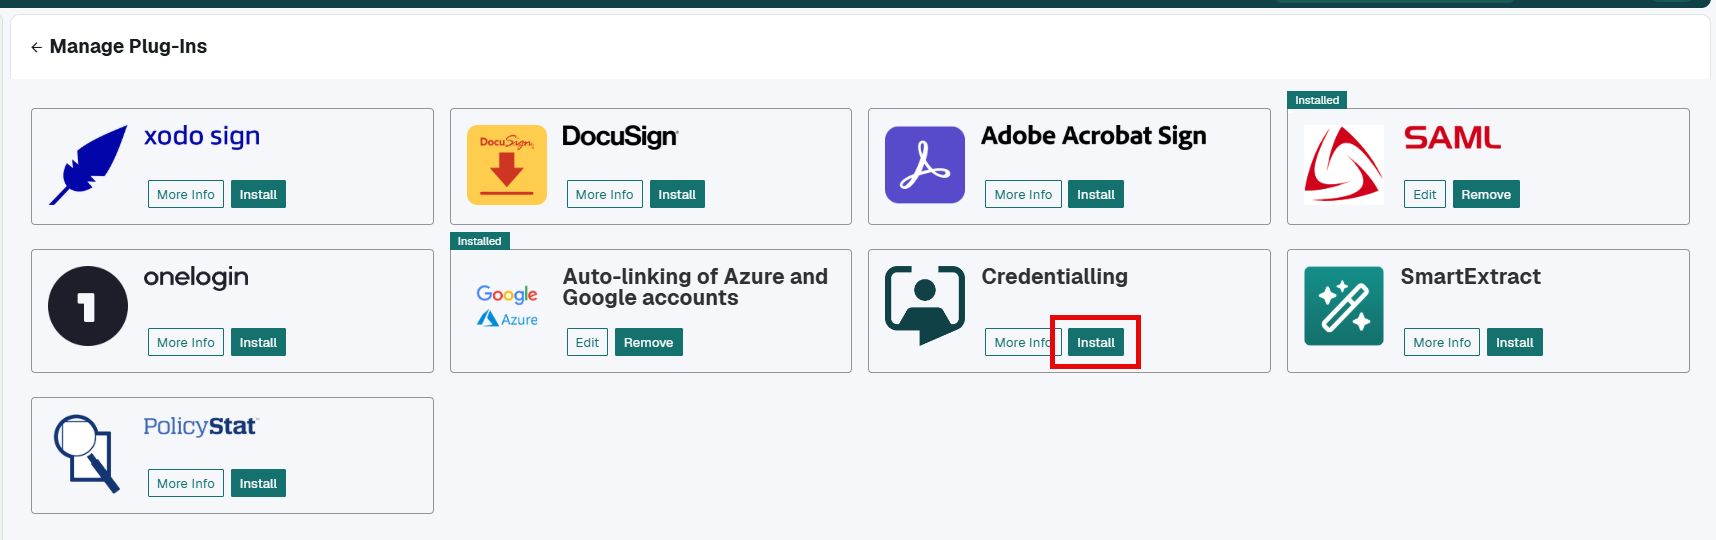Install the Adobe Acrobat Sign plug-in
This screenshot has width=1716, height=540.
click(1096, 194)
